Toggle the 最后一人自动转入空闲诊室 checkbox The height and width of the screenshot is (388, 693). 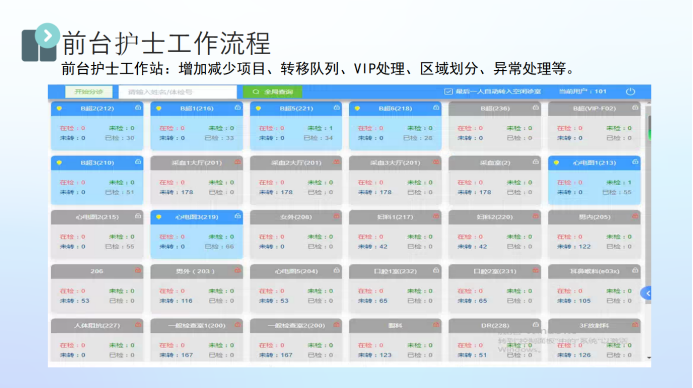pos(448,91)
